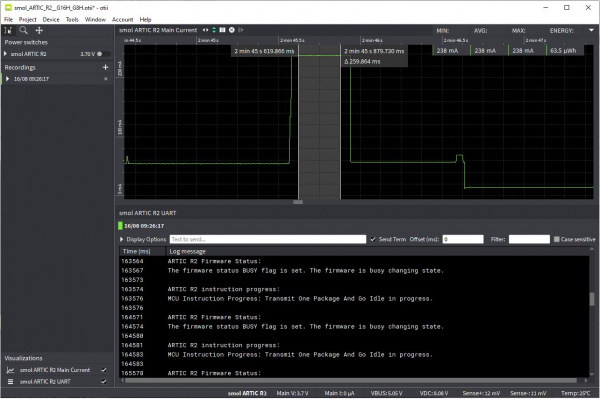Open the Help menu
Viewport: 600px width, 399px height.
coord(145,20)
